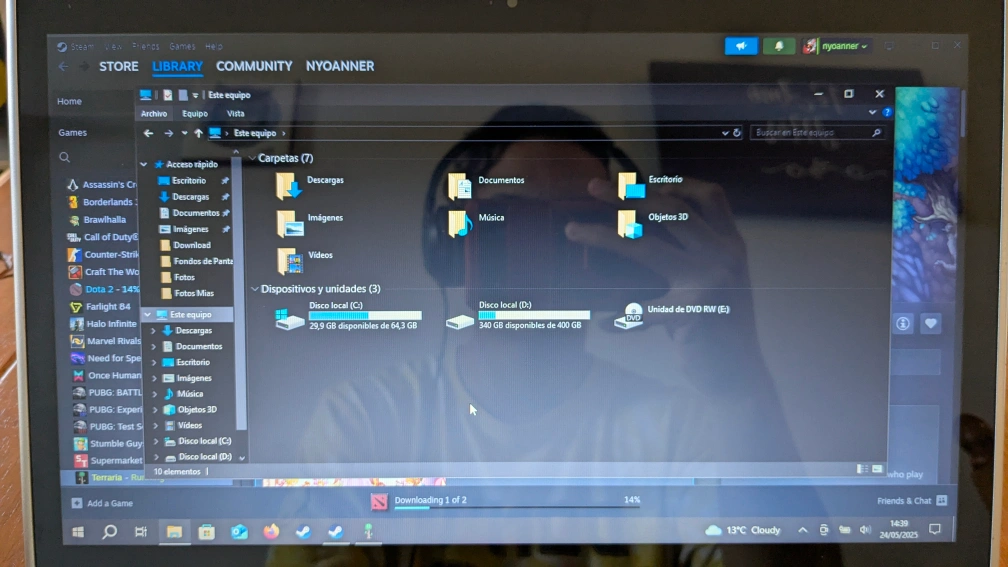The width and height of the screenshot is (1008, 567).
Task: Click Home in Steam library sidebar
Action: pos(69,101)
